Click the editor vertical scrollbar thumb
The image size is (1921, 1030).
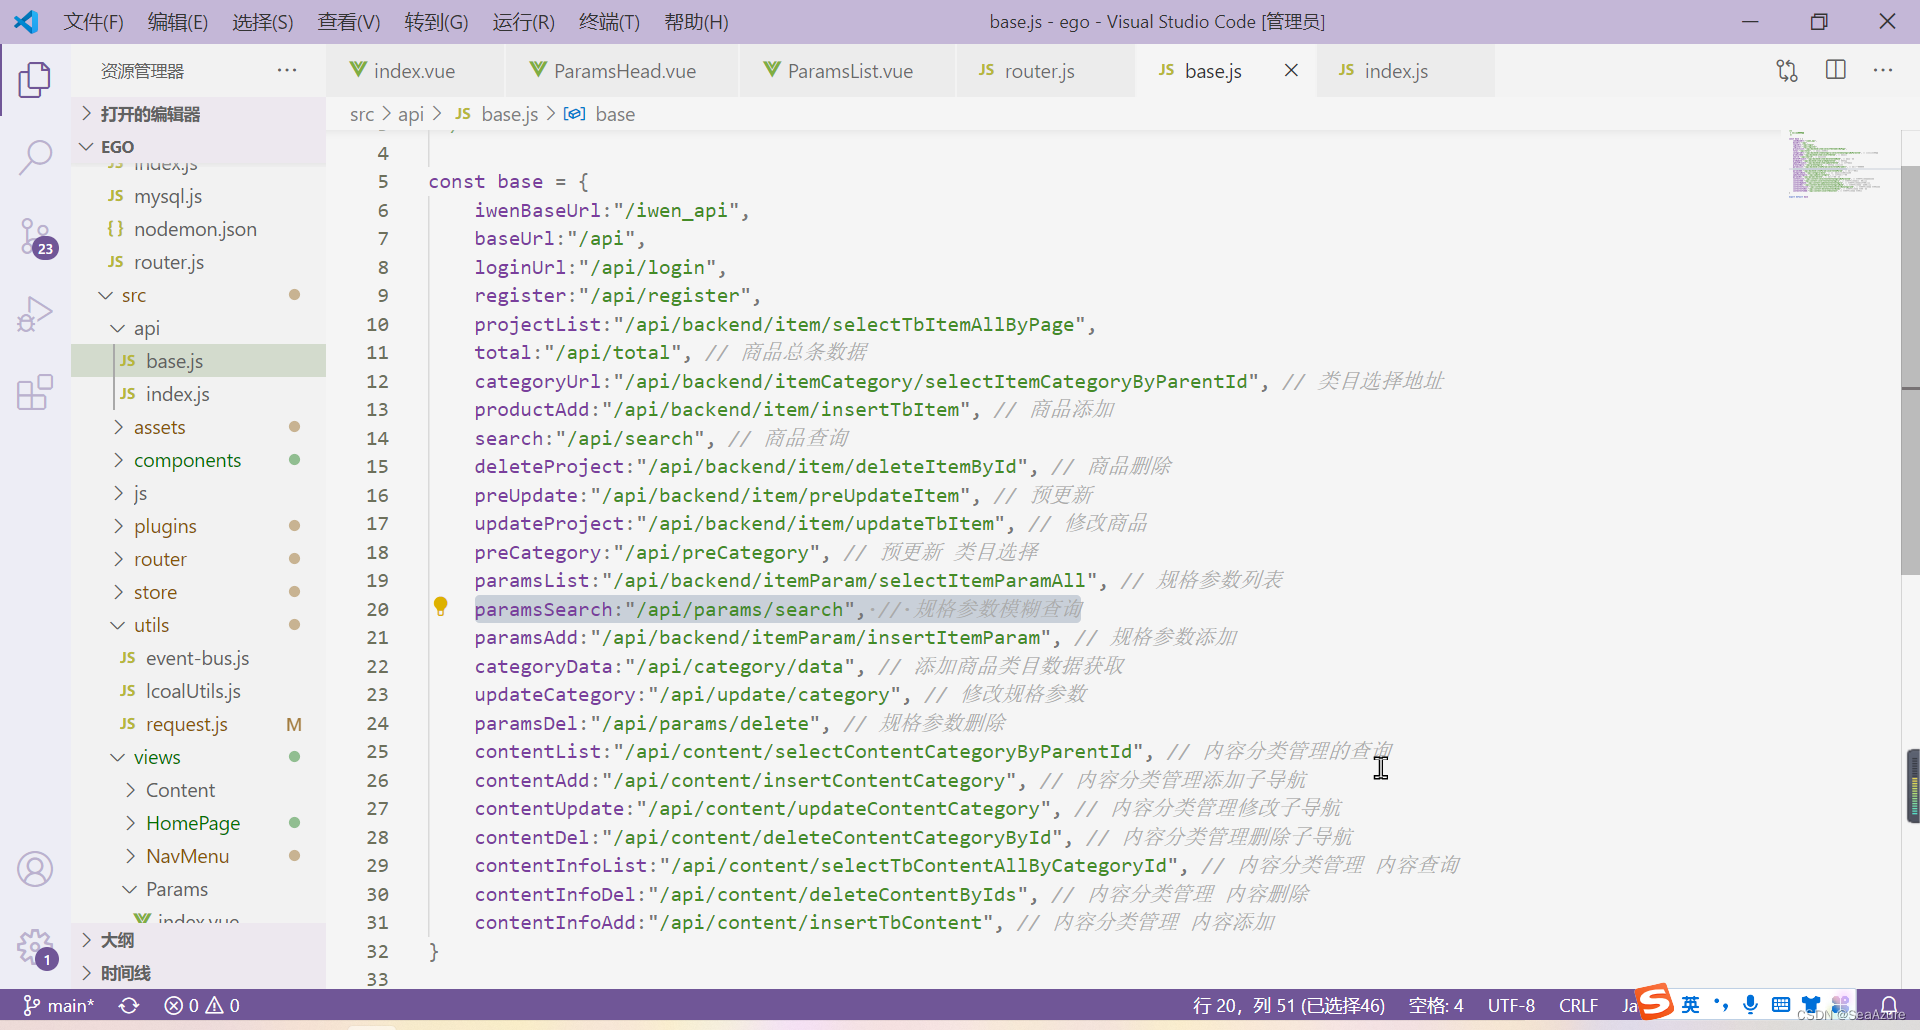coord(1910,370)
